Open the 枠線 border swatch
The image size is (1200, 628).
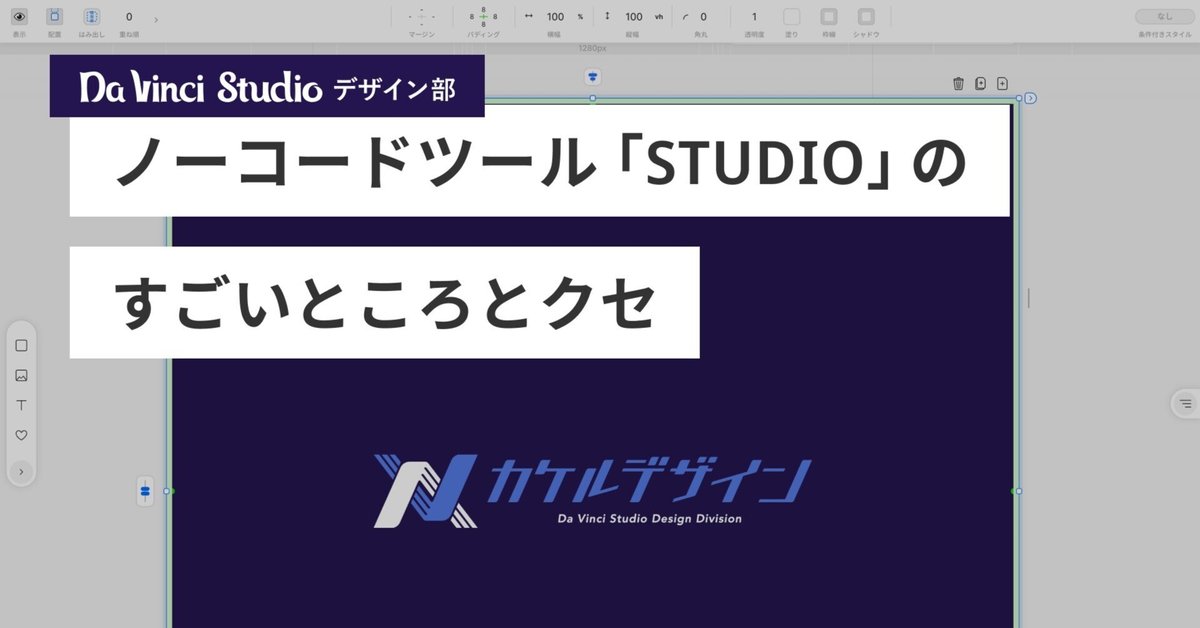[x=829, y=17]
